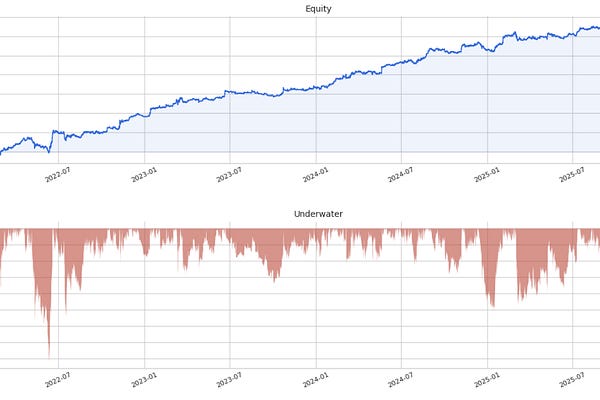This screenshot has height=400, width=600.
Task: Click the drawdown trough just after 2025-01
Action: point(493,302)
